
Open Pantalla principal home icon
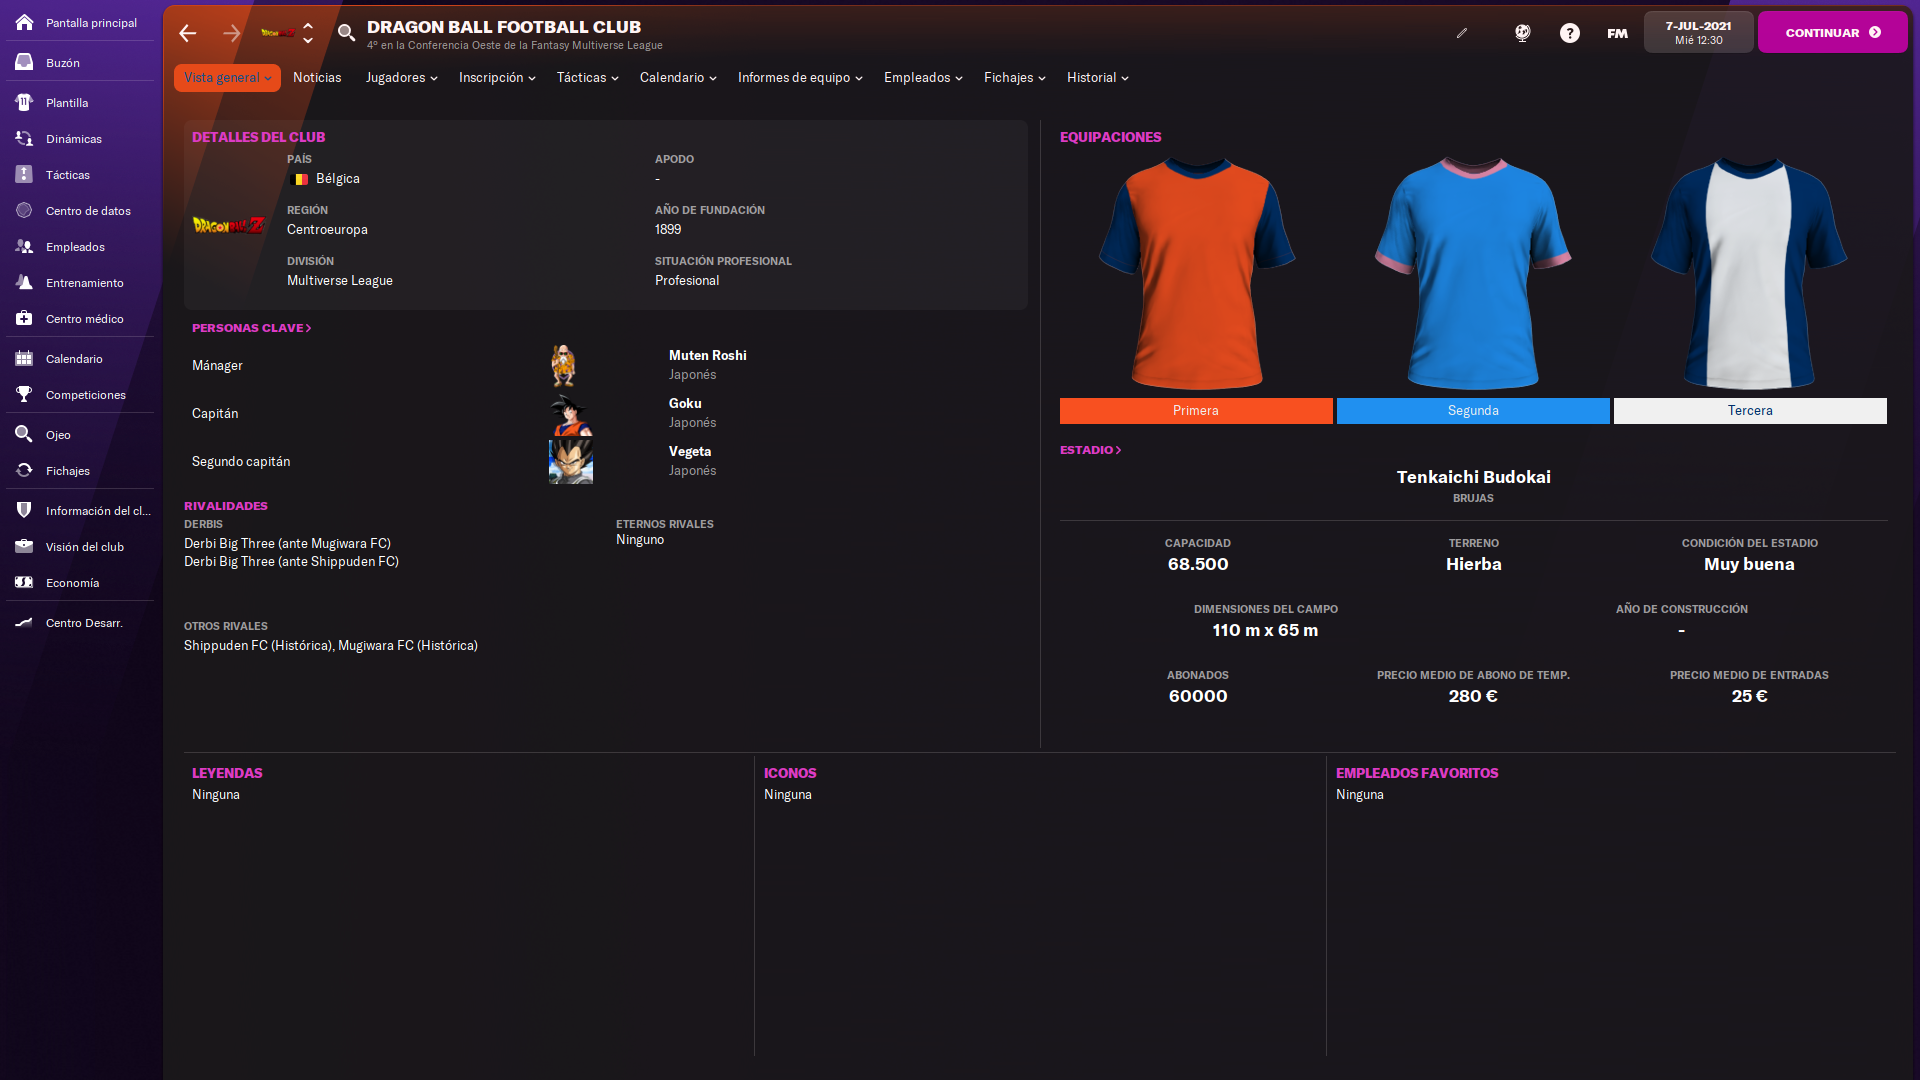point(24,22)
